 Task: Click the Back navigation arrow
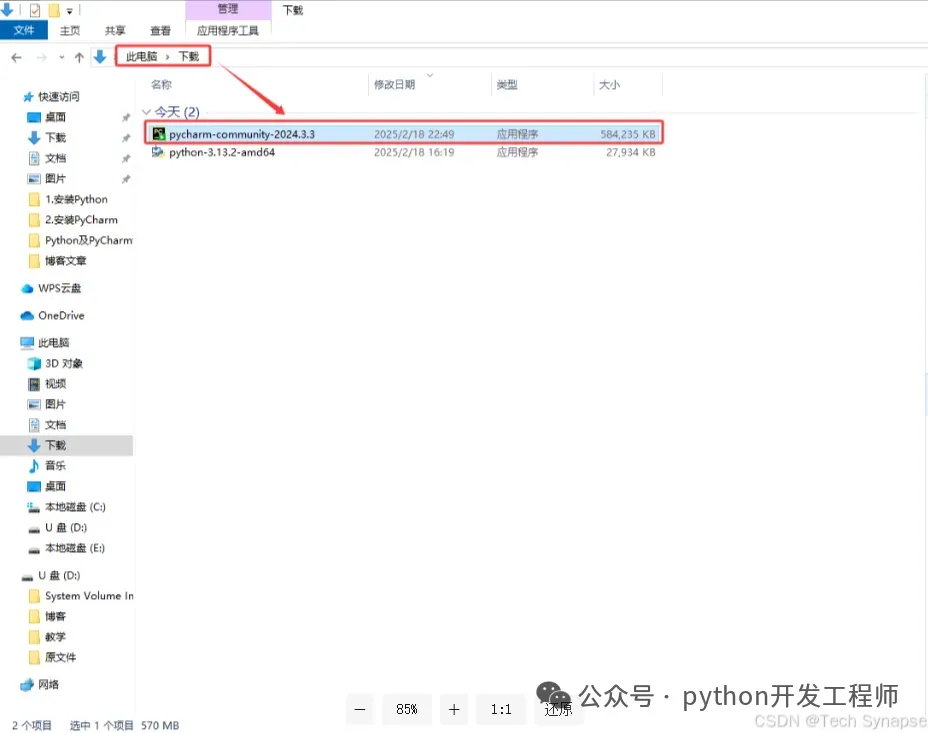pyautogui.click(x=17, y=57)
